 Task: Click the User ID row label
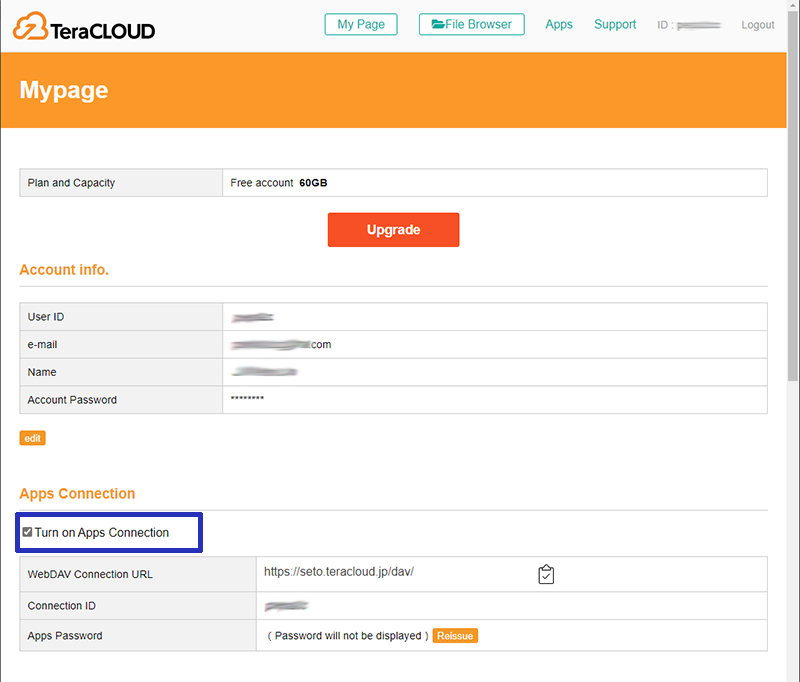tap(46, 317)
